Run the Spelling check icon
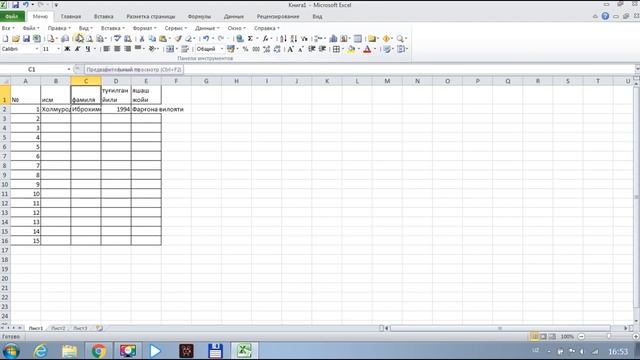Screen dimensions: 640x360 [x=117, y=39]
